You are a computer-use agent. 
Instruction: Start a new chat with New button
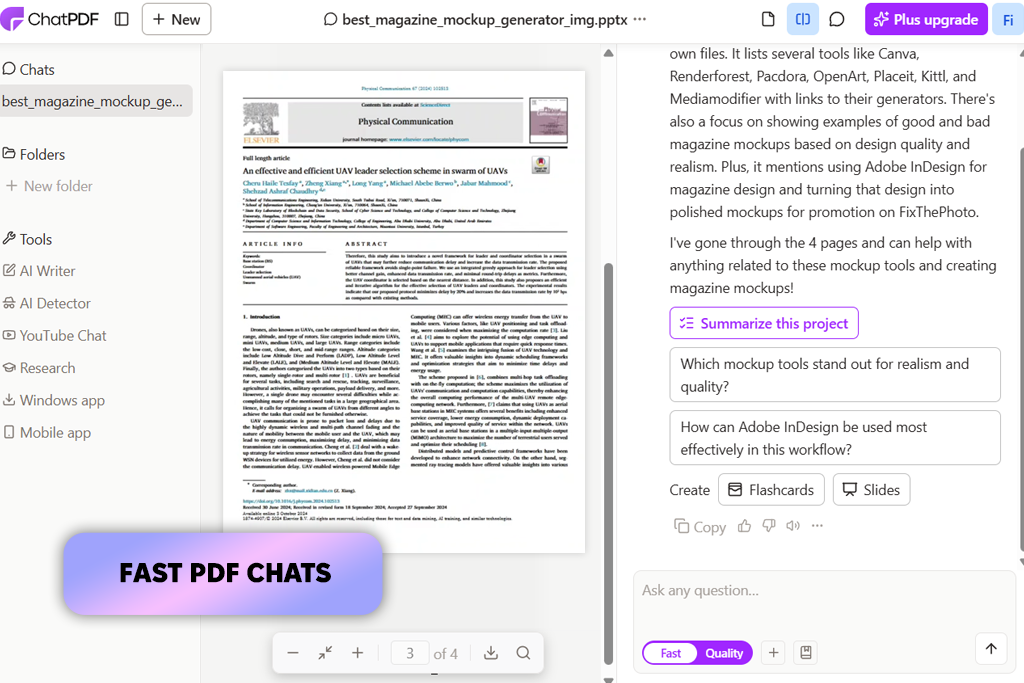176,20
